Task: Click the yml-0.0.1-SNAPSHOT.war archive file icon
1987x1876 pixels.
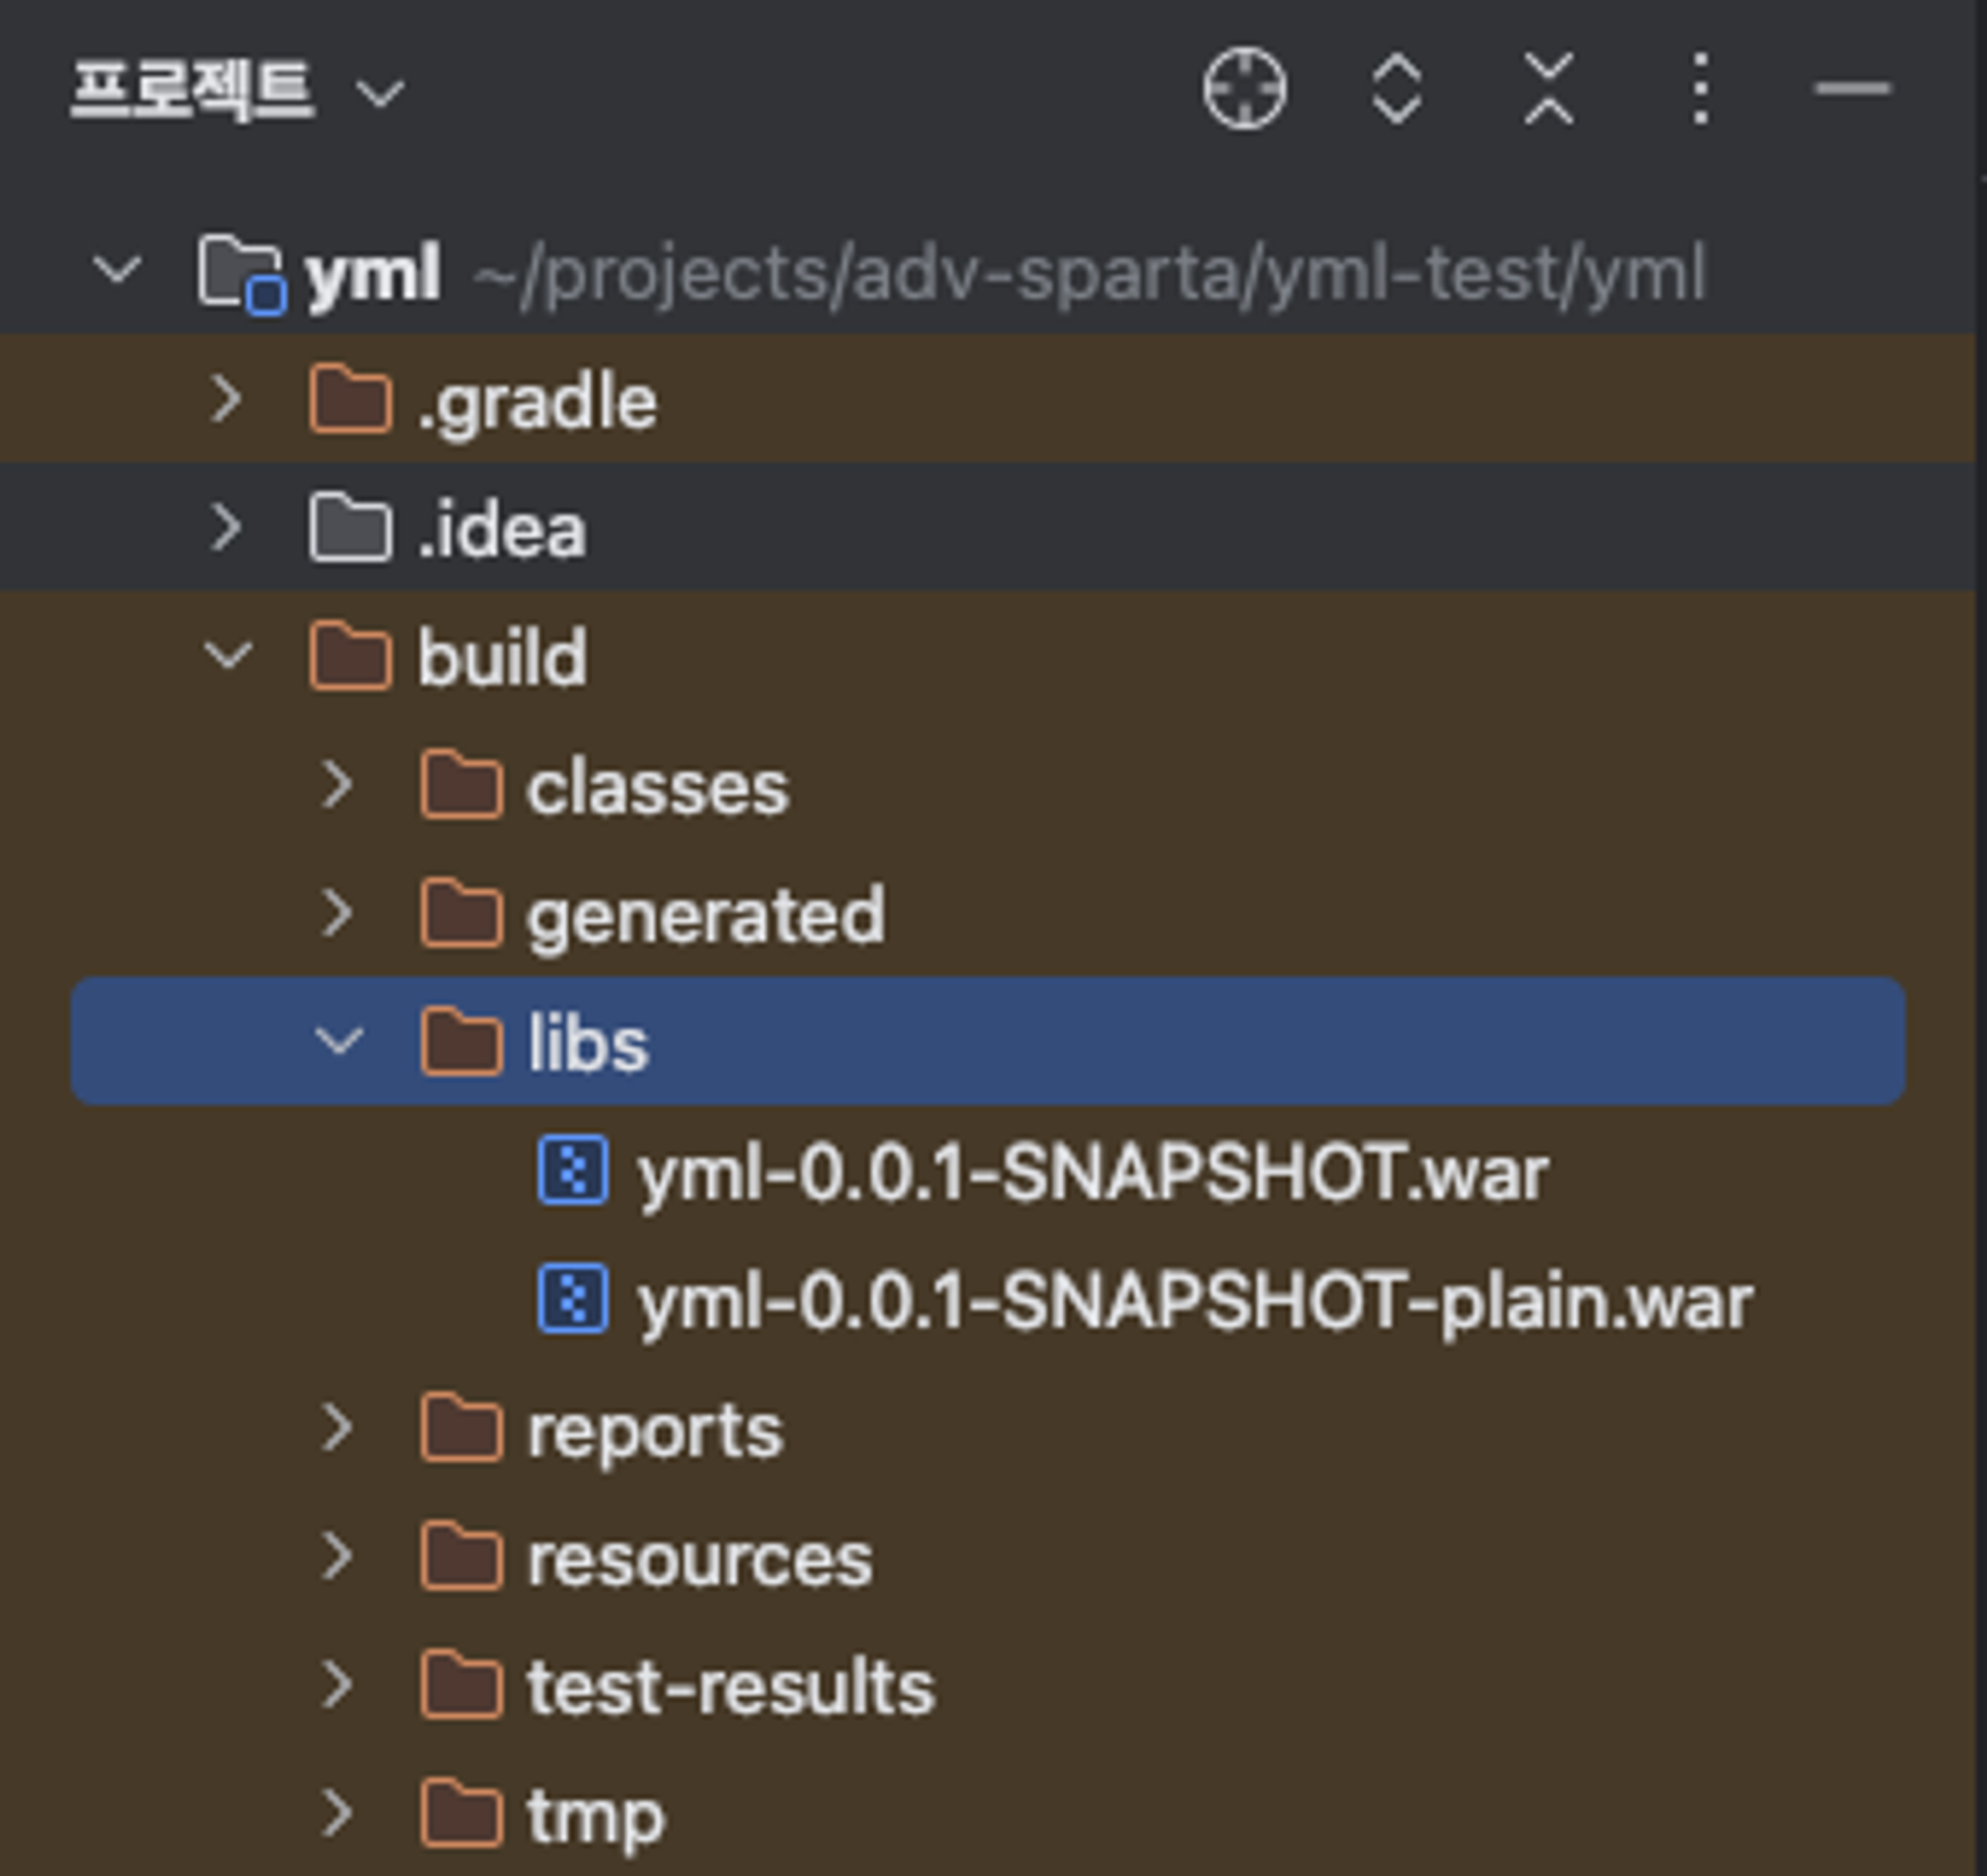Action: tap(573, 1170)
